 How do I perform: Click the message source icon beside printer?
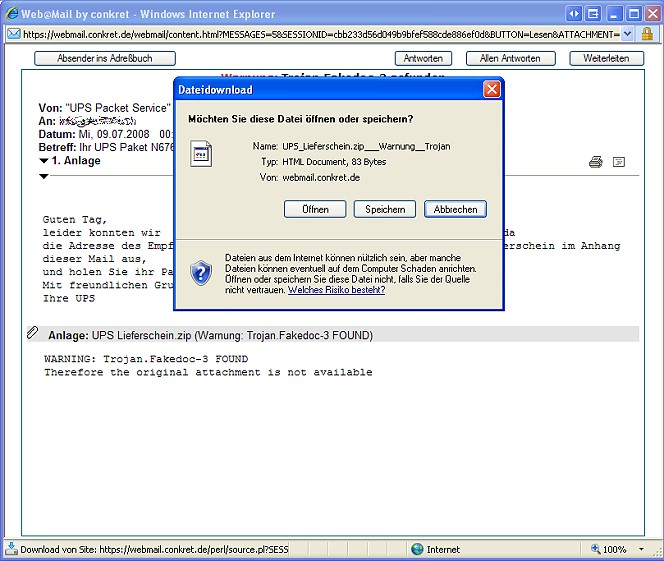[619, 162]
